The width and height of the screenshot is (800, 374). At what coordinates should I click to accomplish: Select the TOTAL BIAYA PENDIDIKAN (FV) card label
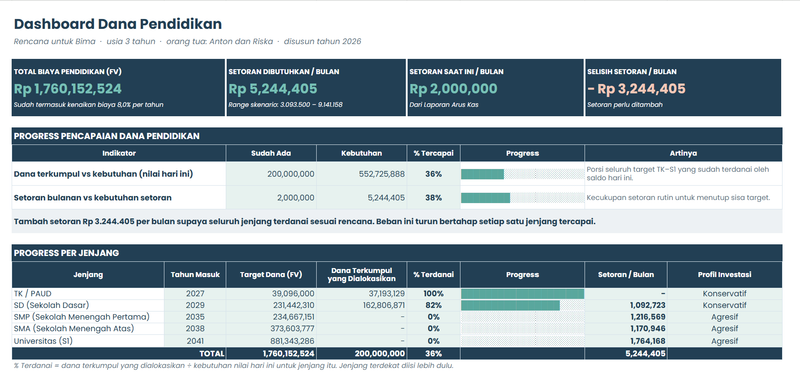(x=67, y=71)
